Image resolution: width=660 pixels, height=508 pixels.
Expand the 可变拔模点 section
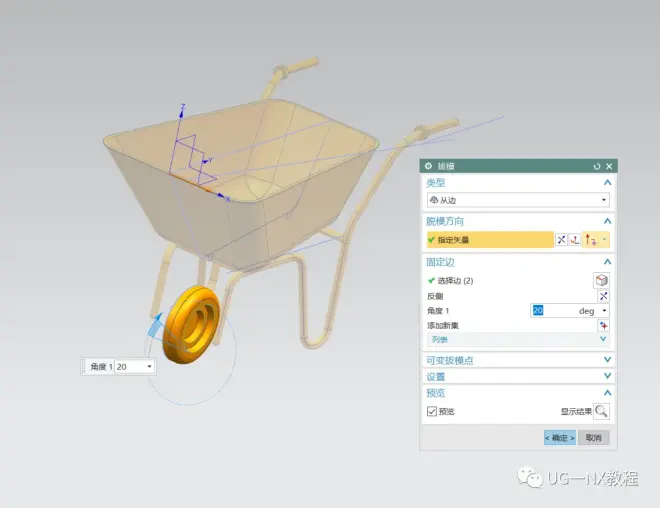click(x=606, y=360)
